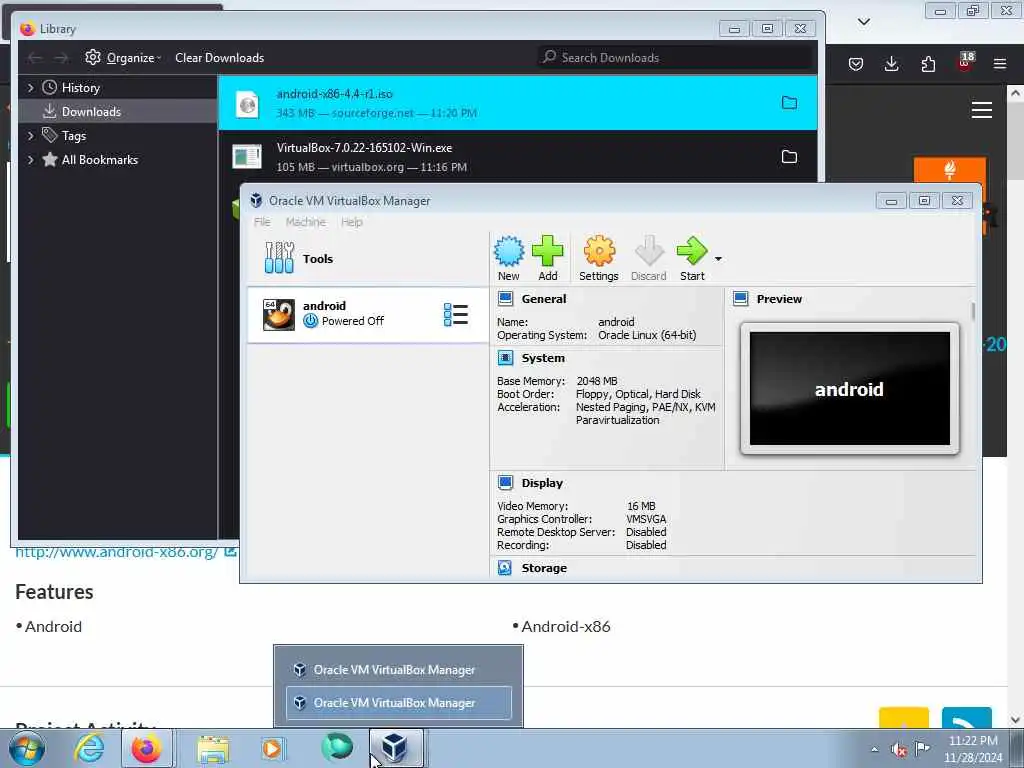The image size is (1024, 768).
Task: Click the VirtualBox taskbar icon
Action: tap(395, 748)
